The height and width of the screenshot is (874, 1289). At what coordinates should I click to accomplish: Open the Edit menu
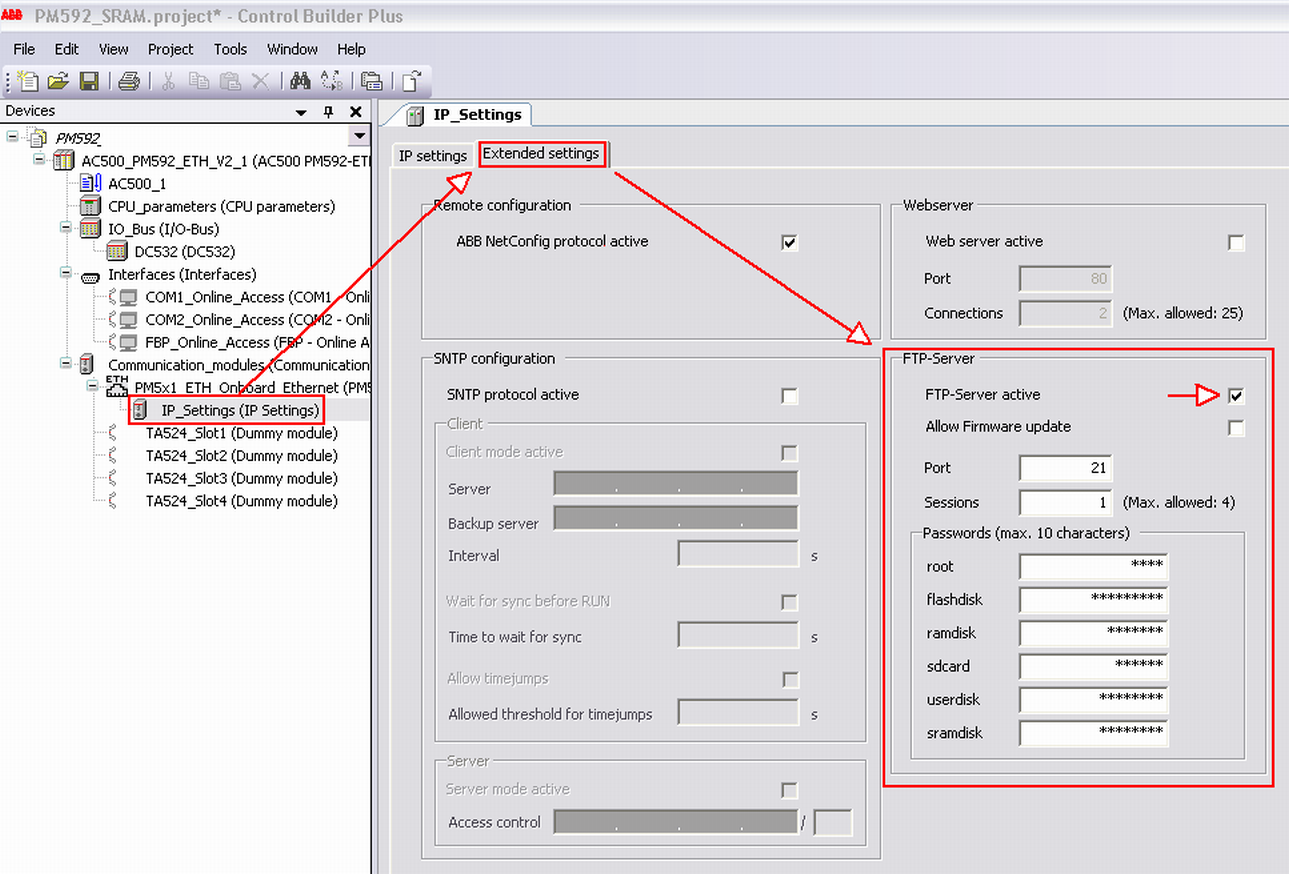click(x=67, y=49)
